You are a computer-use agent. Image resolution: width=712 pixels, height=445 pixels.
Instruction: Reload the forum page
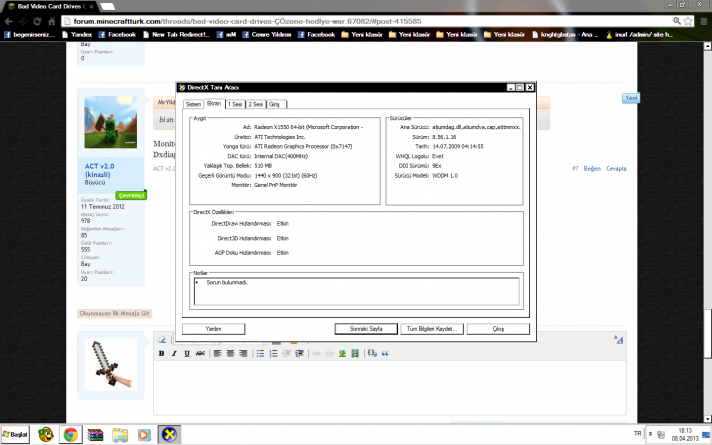click(37, 21)
